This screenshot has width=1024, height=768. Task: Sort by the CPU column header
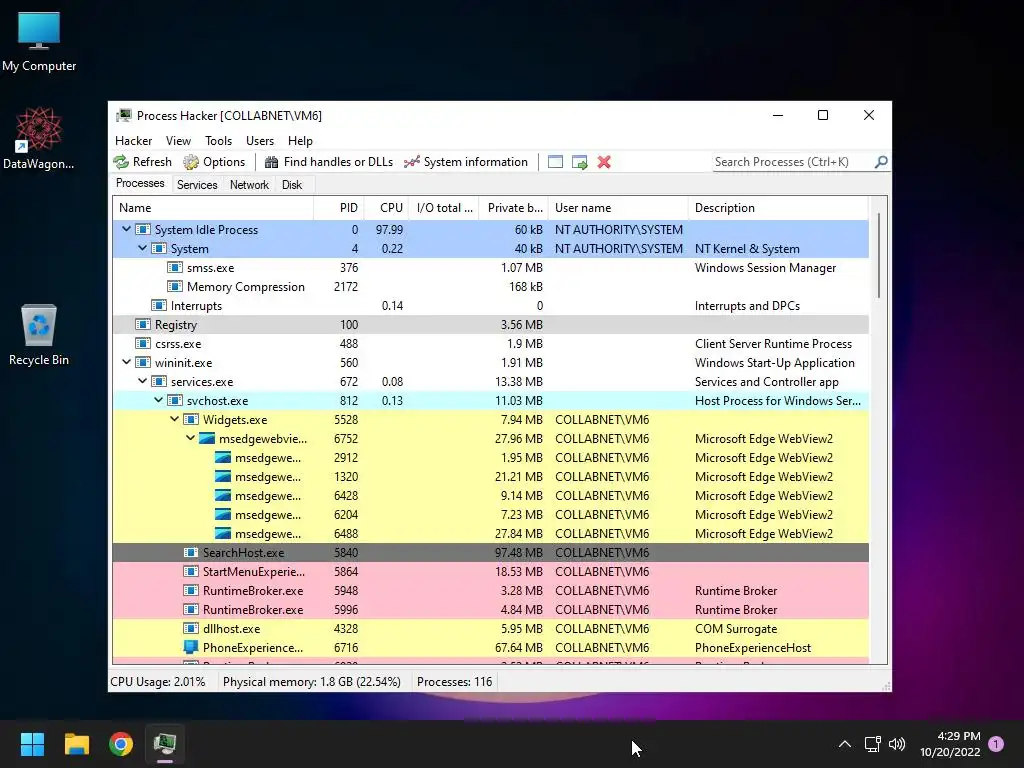[x=387, y=208]
